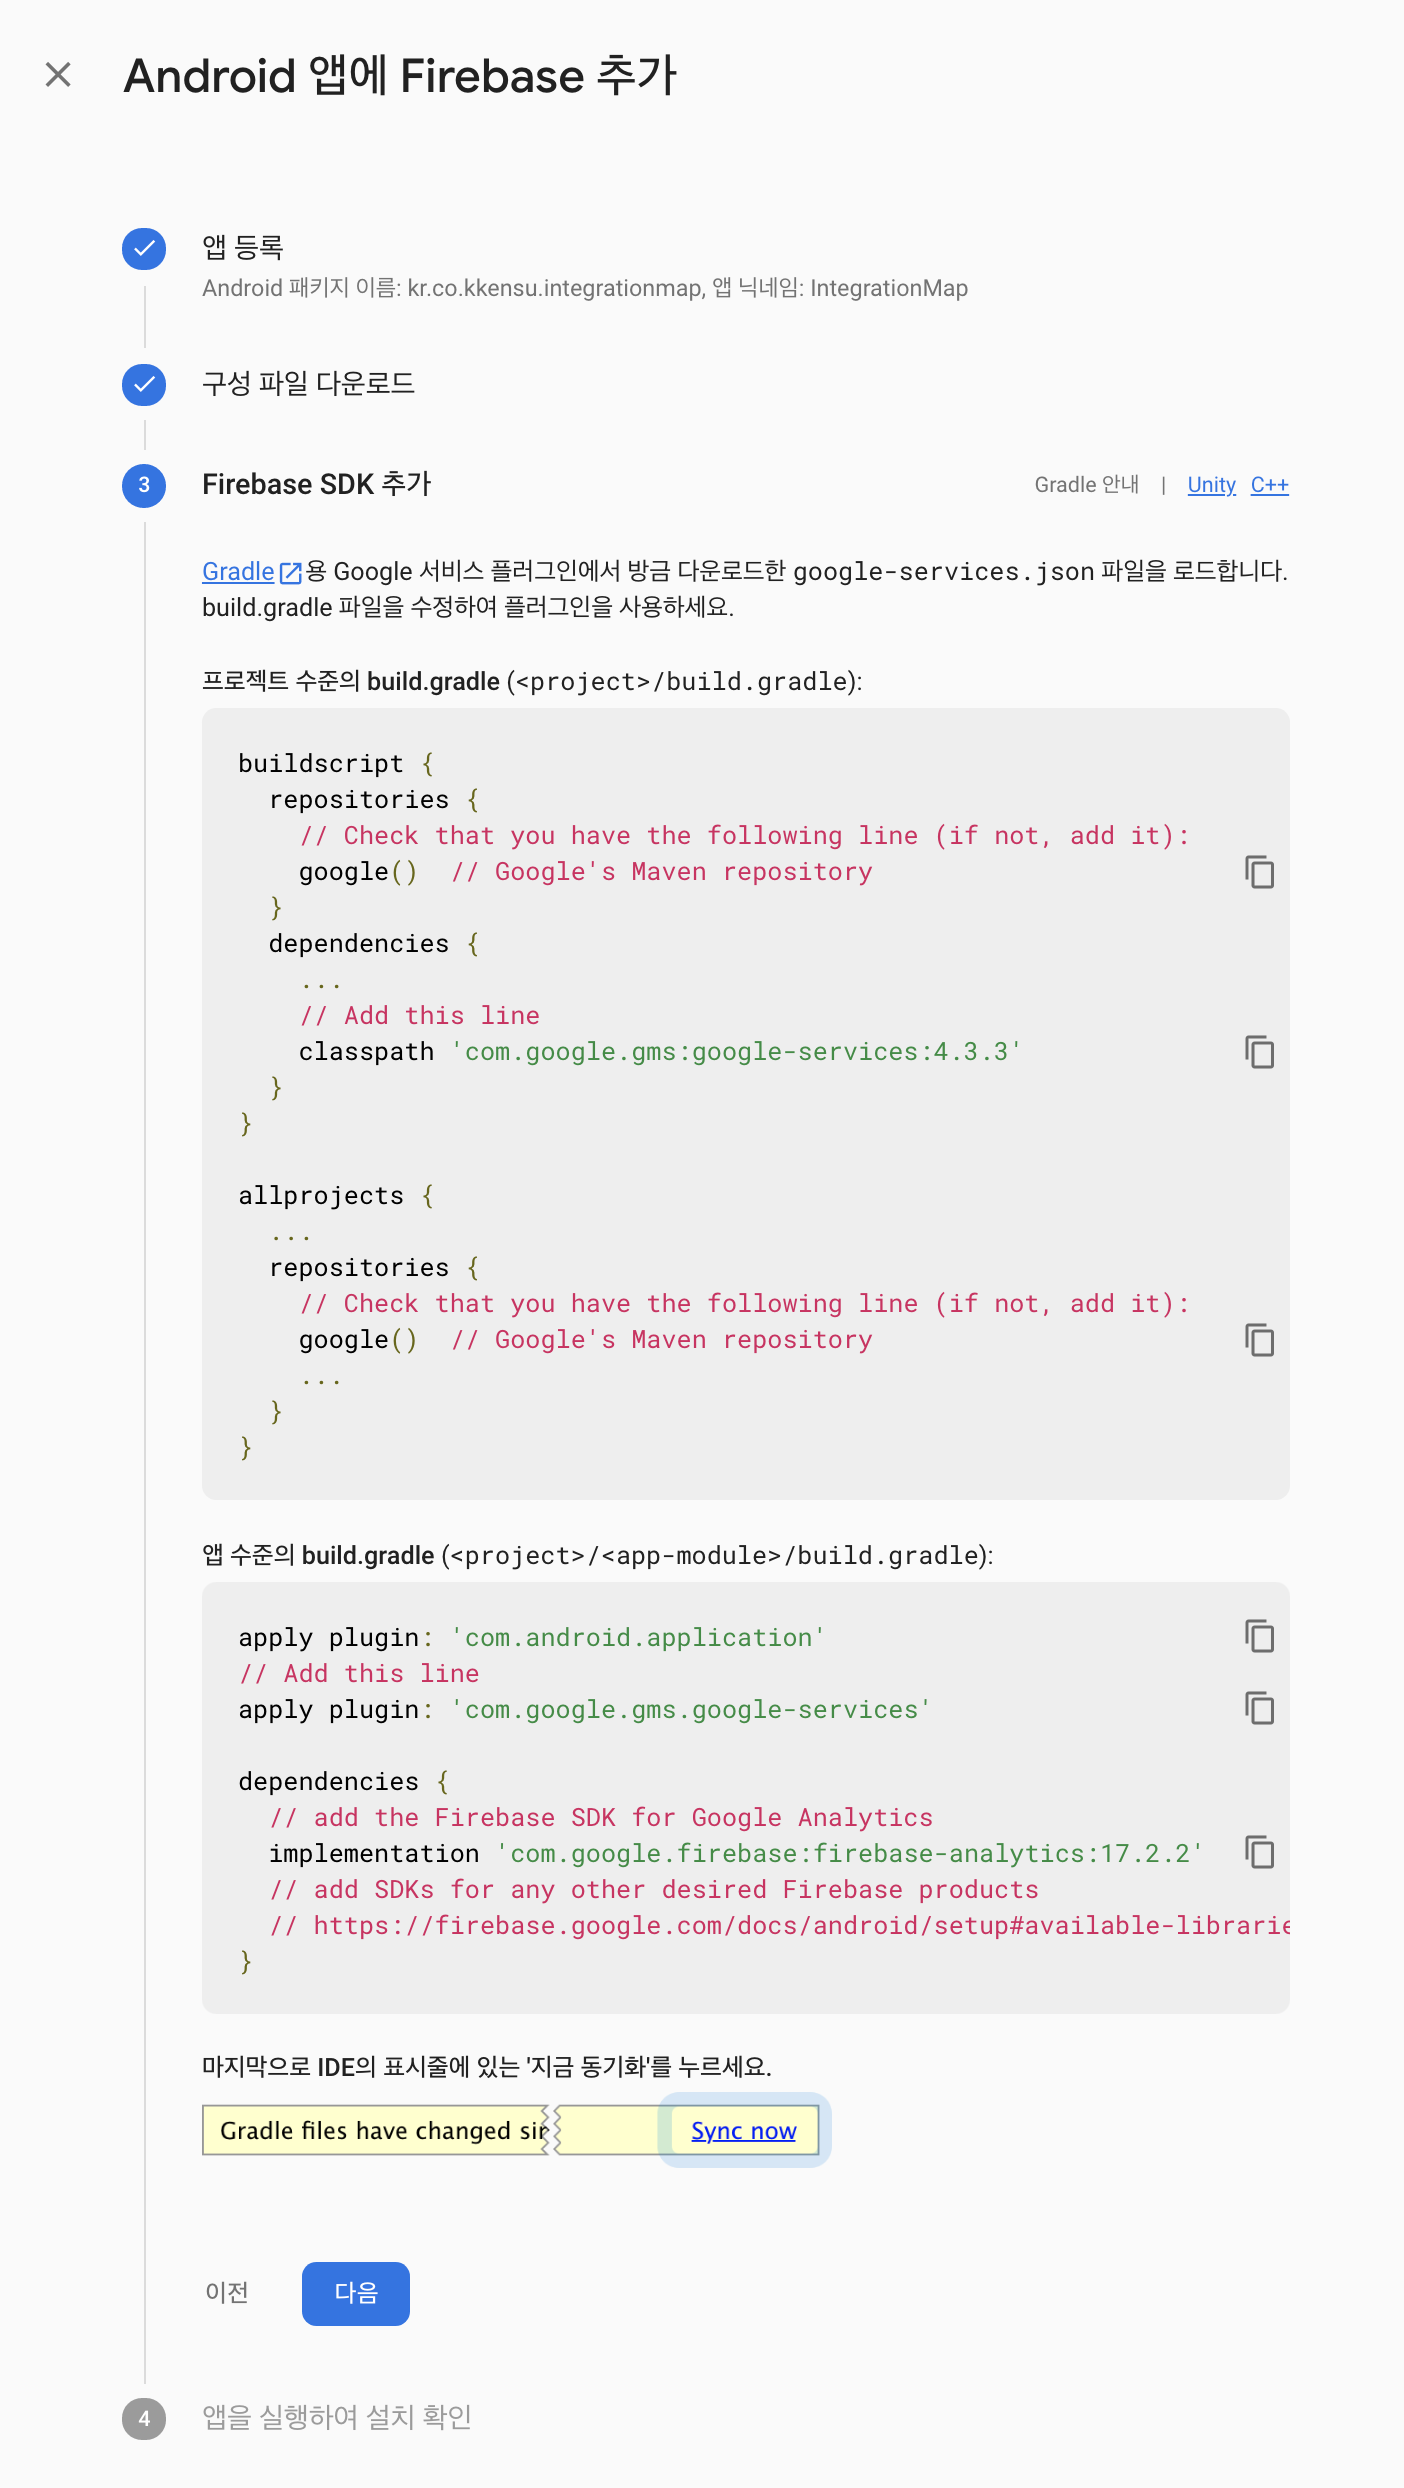Image resolution: width=1404 pixels, height=2488 pixels.
Task: Click the Android 패키지 이름 details text
Action: (585, 289)
